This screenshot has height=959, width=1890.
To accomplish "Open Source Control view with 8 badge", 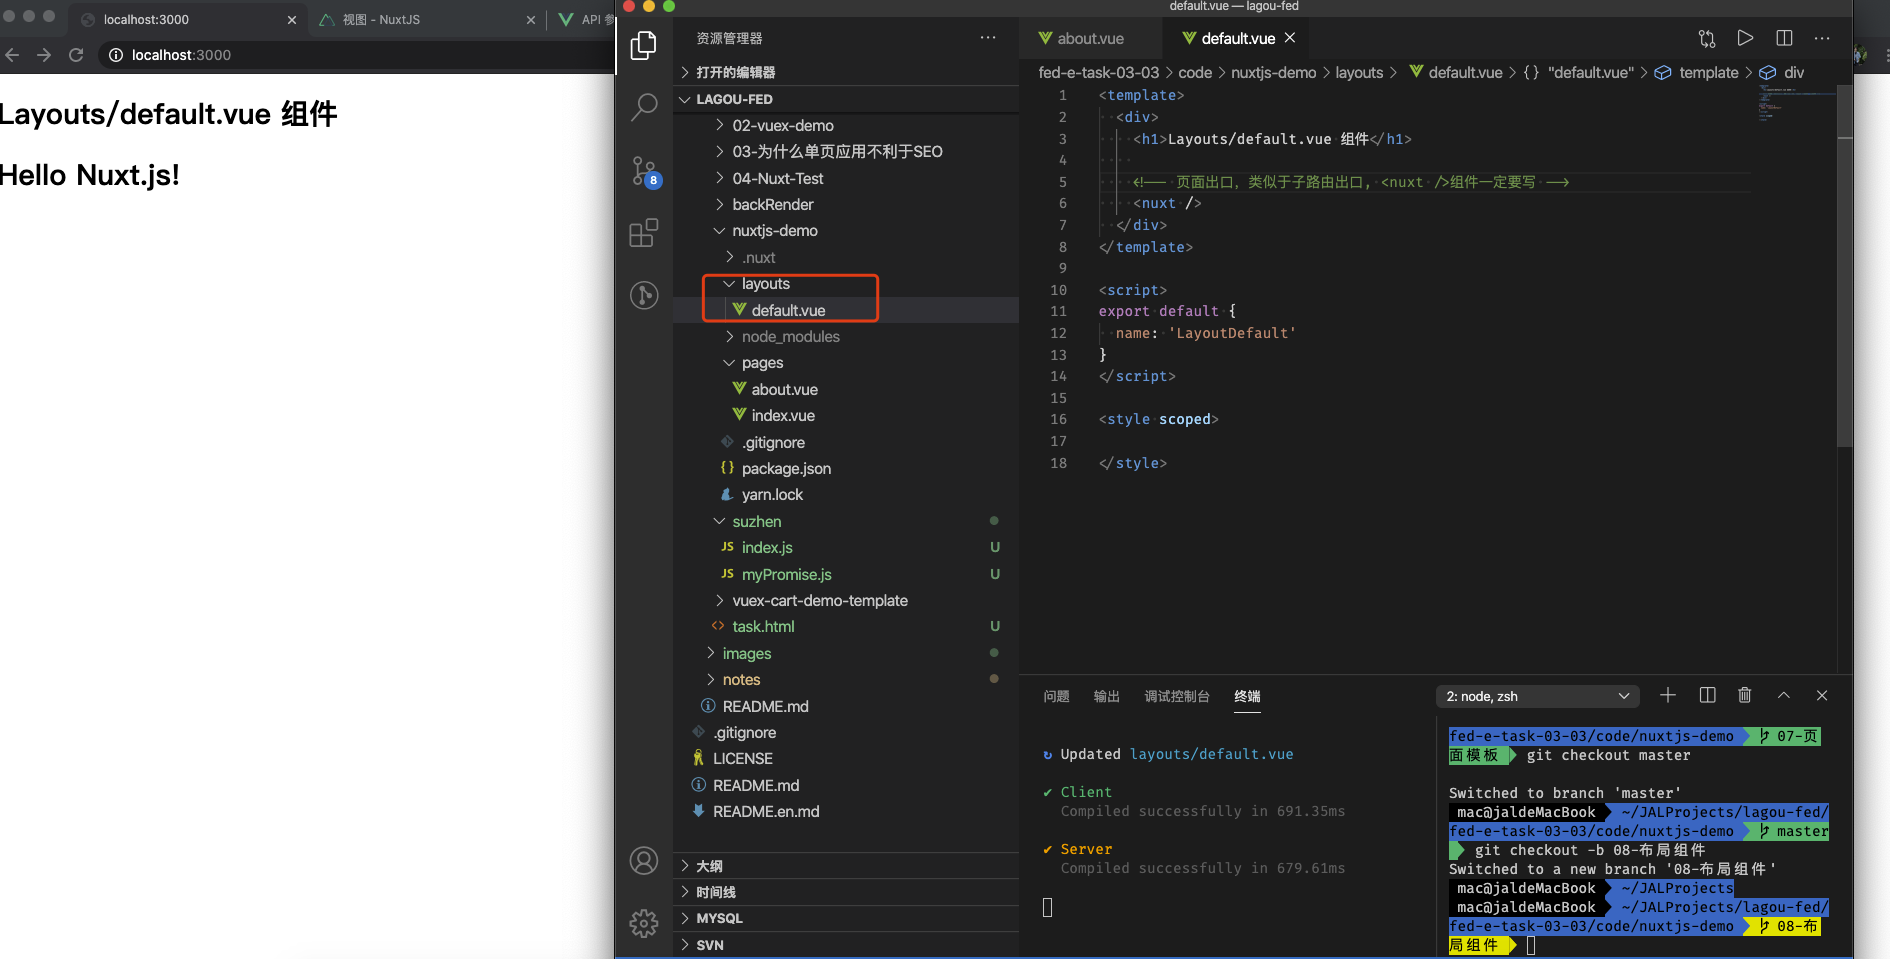I will 644,171.
